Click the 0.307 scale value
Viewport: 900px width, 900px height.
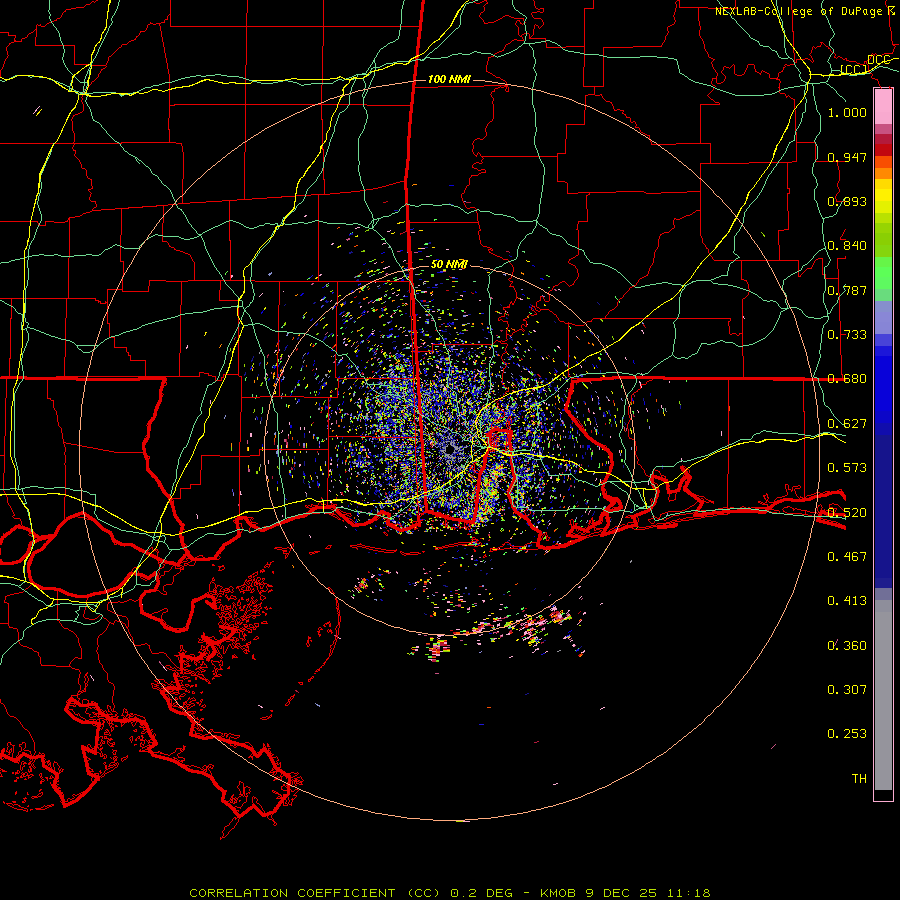point(847,690)
